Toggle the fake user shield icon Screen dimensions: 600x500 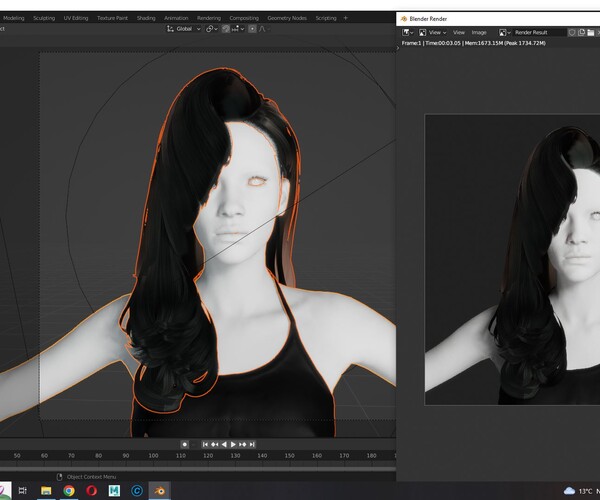pos(572,33)
